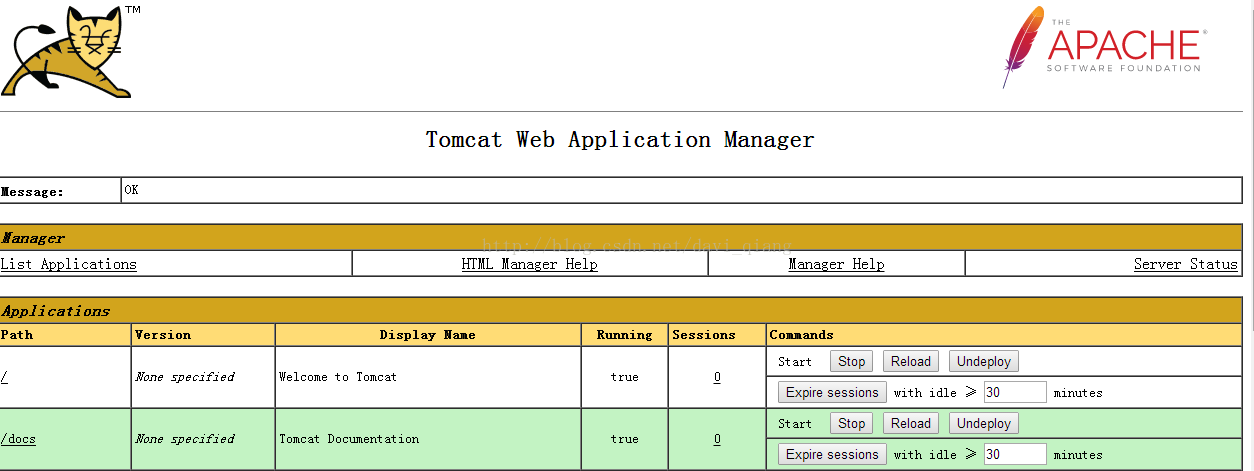Click the "Commands" column header
Screen dimensions: 1254x471
pos(801,335)
